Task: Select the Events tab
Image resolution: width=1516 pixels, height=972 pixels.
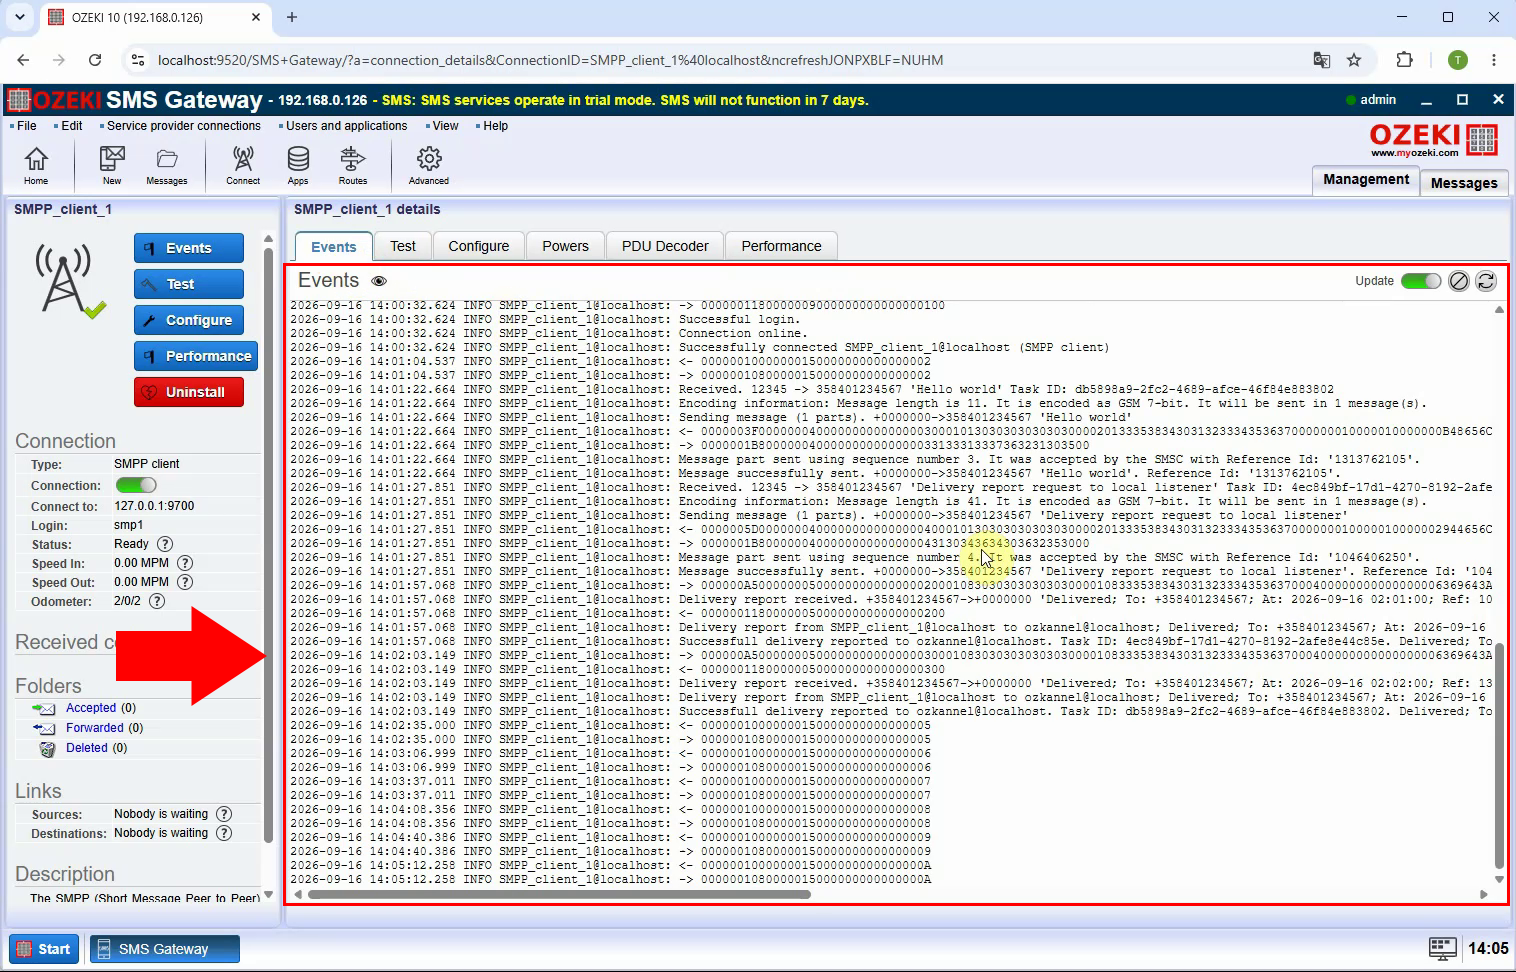Action: pos(334,247)
